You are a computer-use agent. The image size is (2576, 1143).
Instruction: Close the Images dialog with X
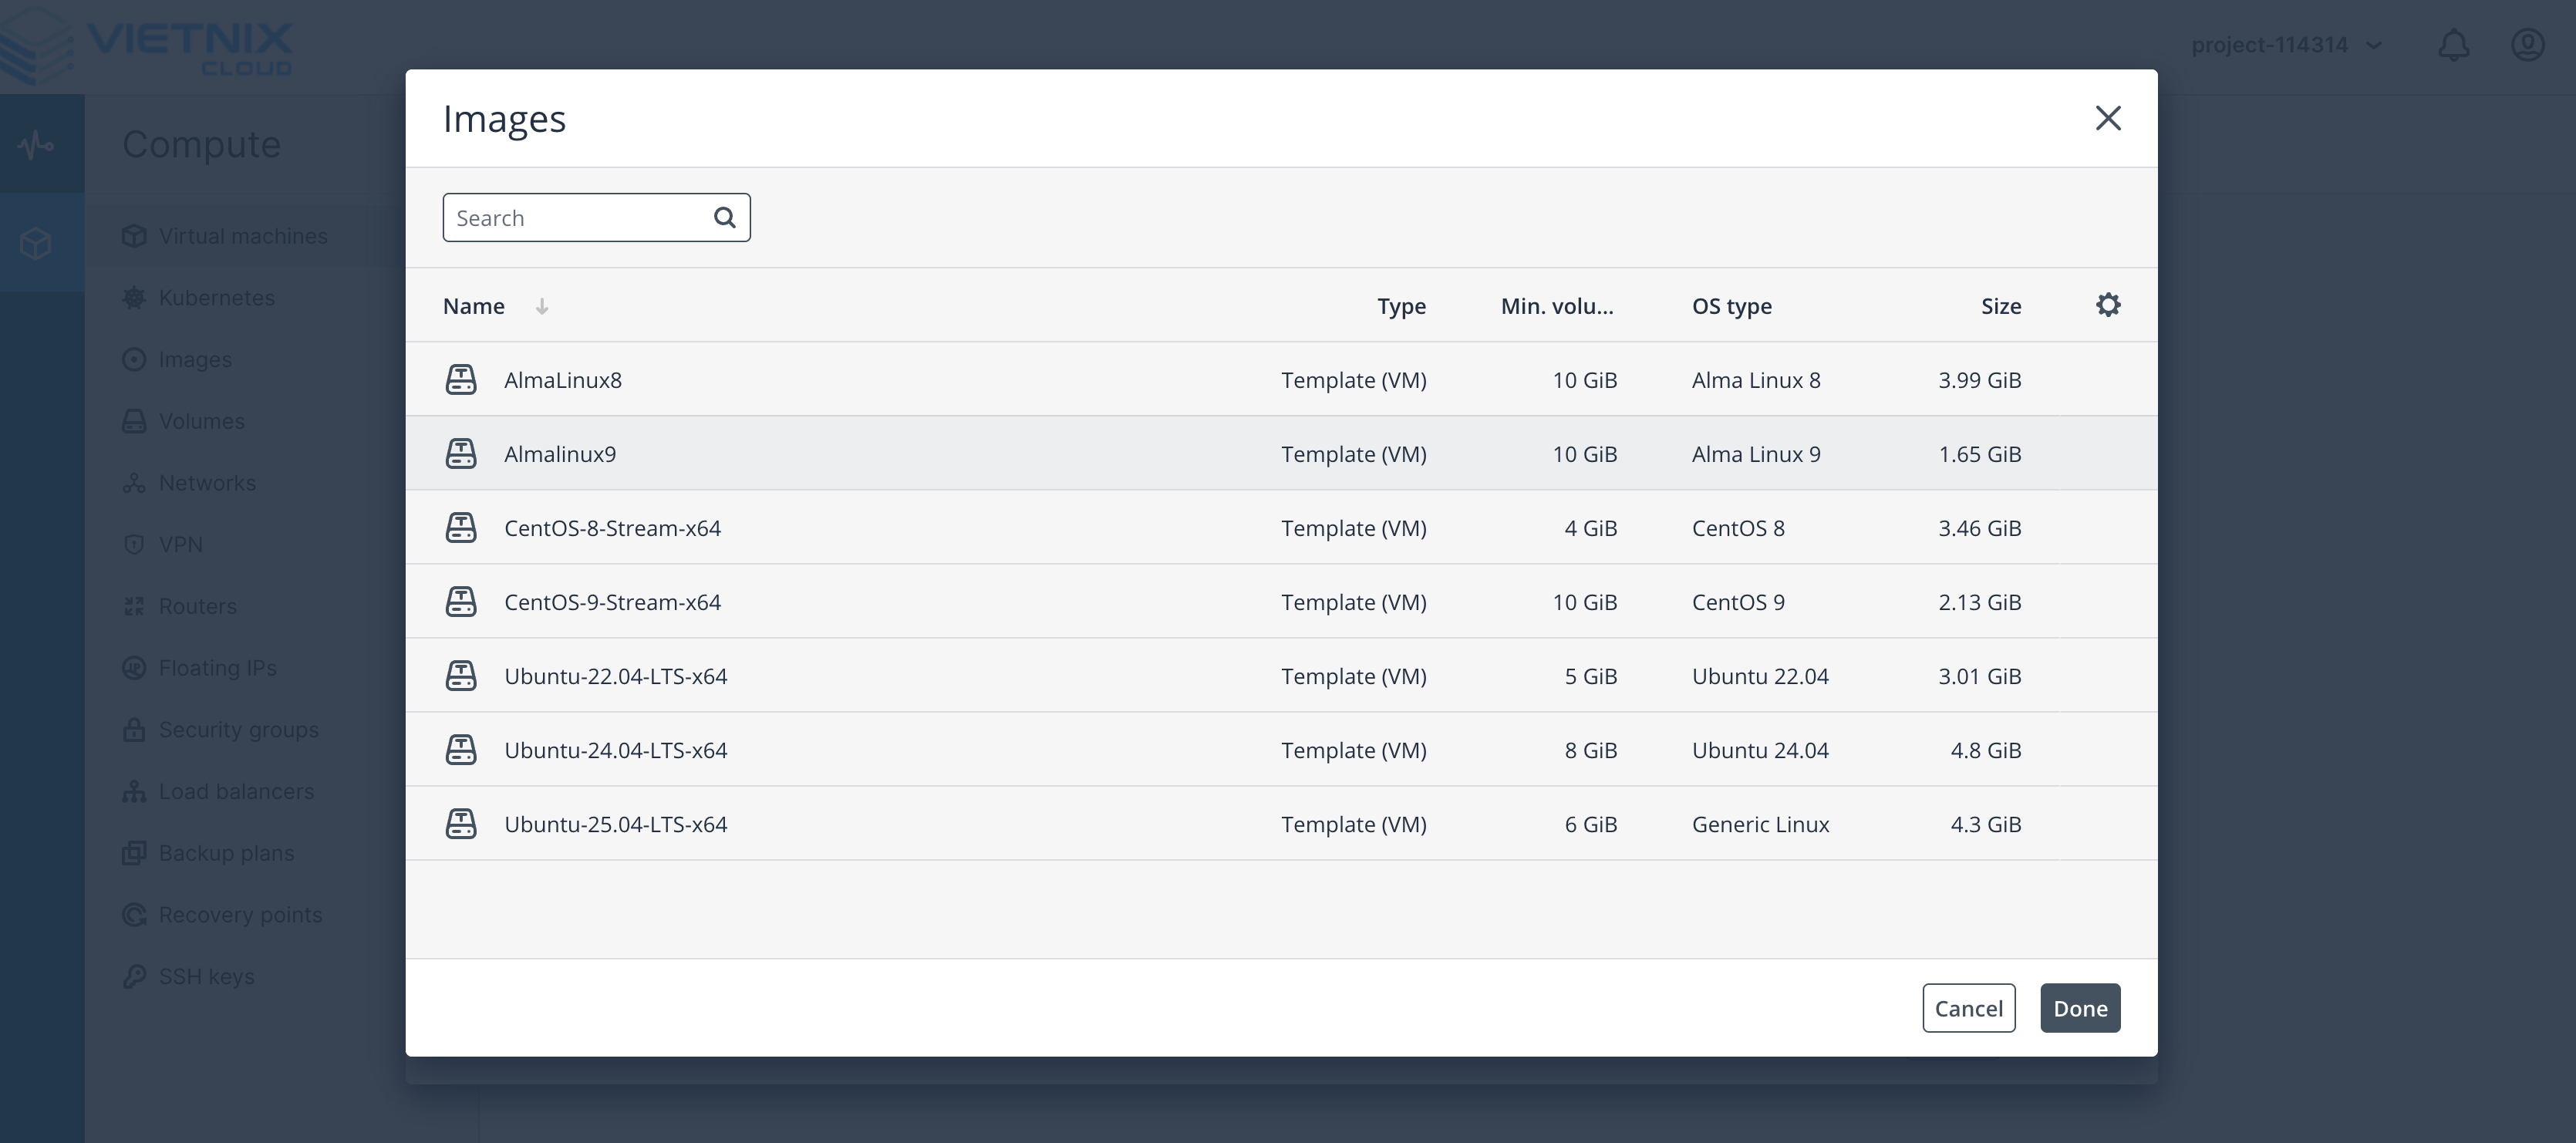[x=2108, y=118]
